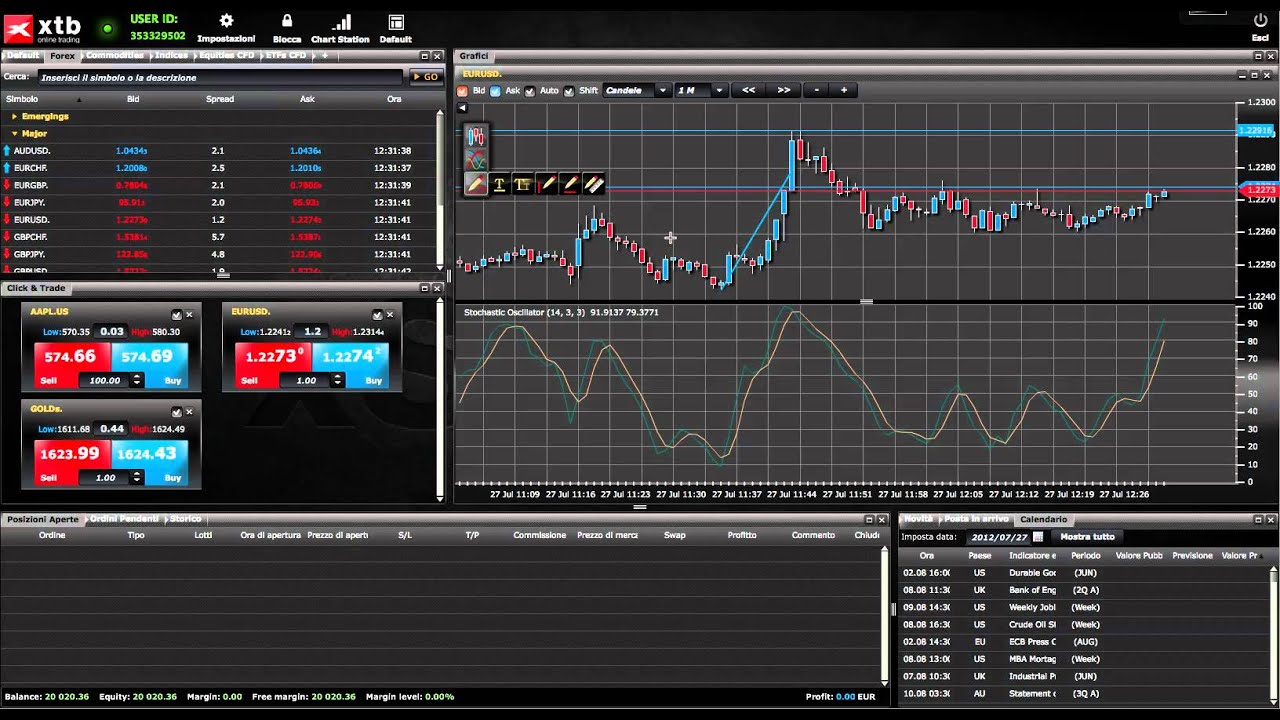Click the EURGBP down arrow icon
This screenshot has width=1280, height=720.
(x=7, y=185)
